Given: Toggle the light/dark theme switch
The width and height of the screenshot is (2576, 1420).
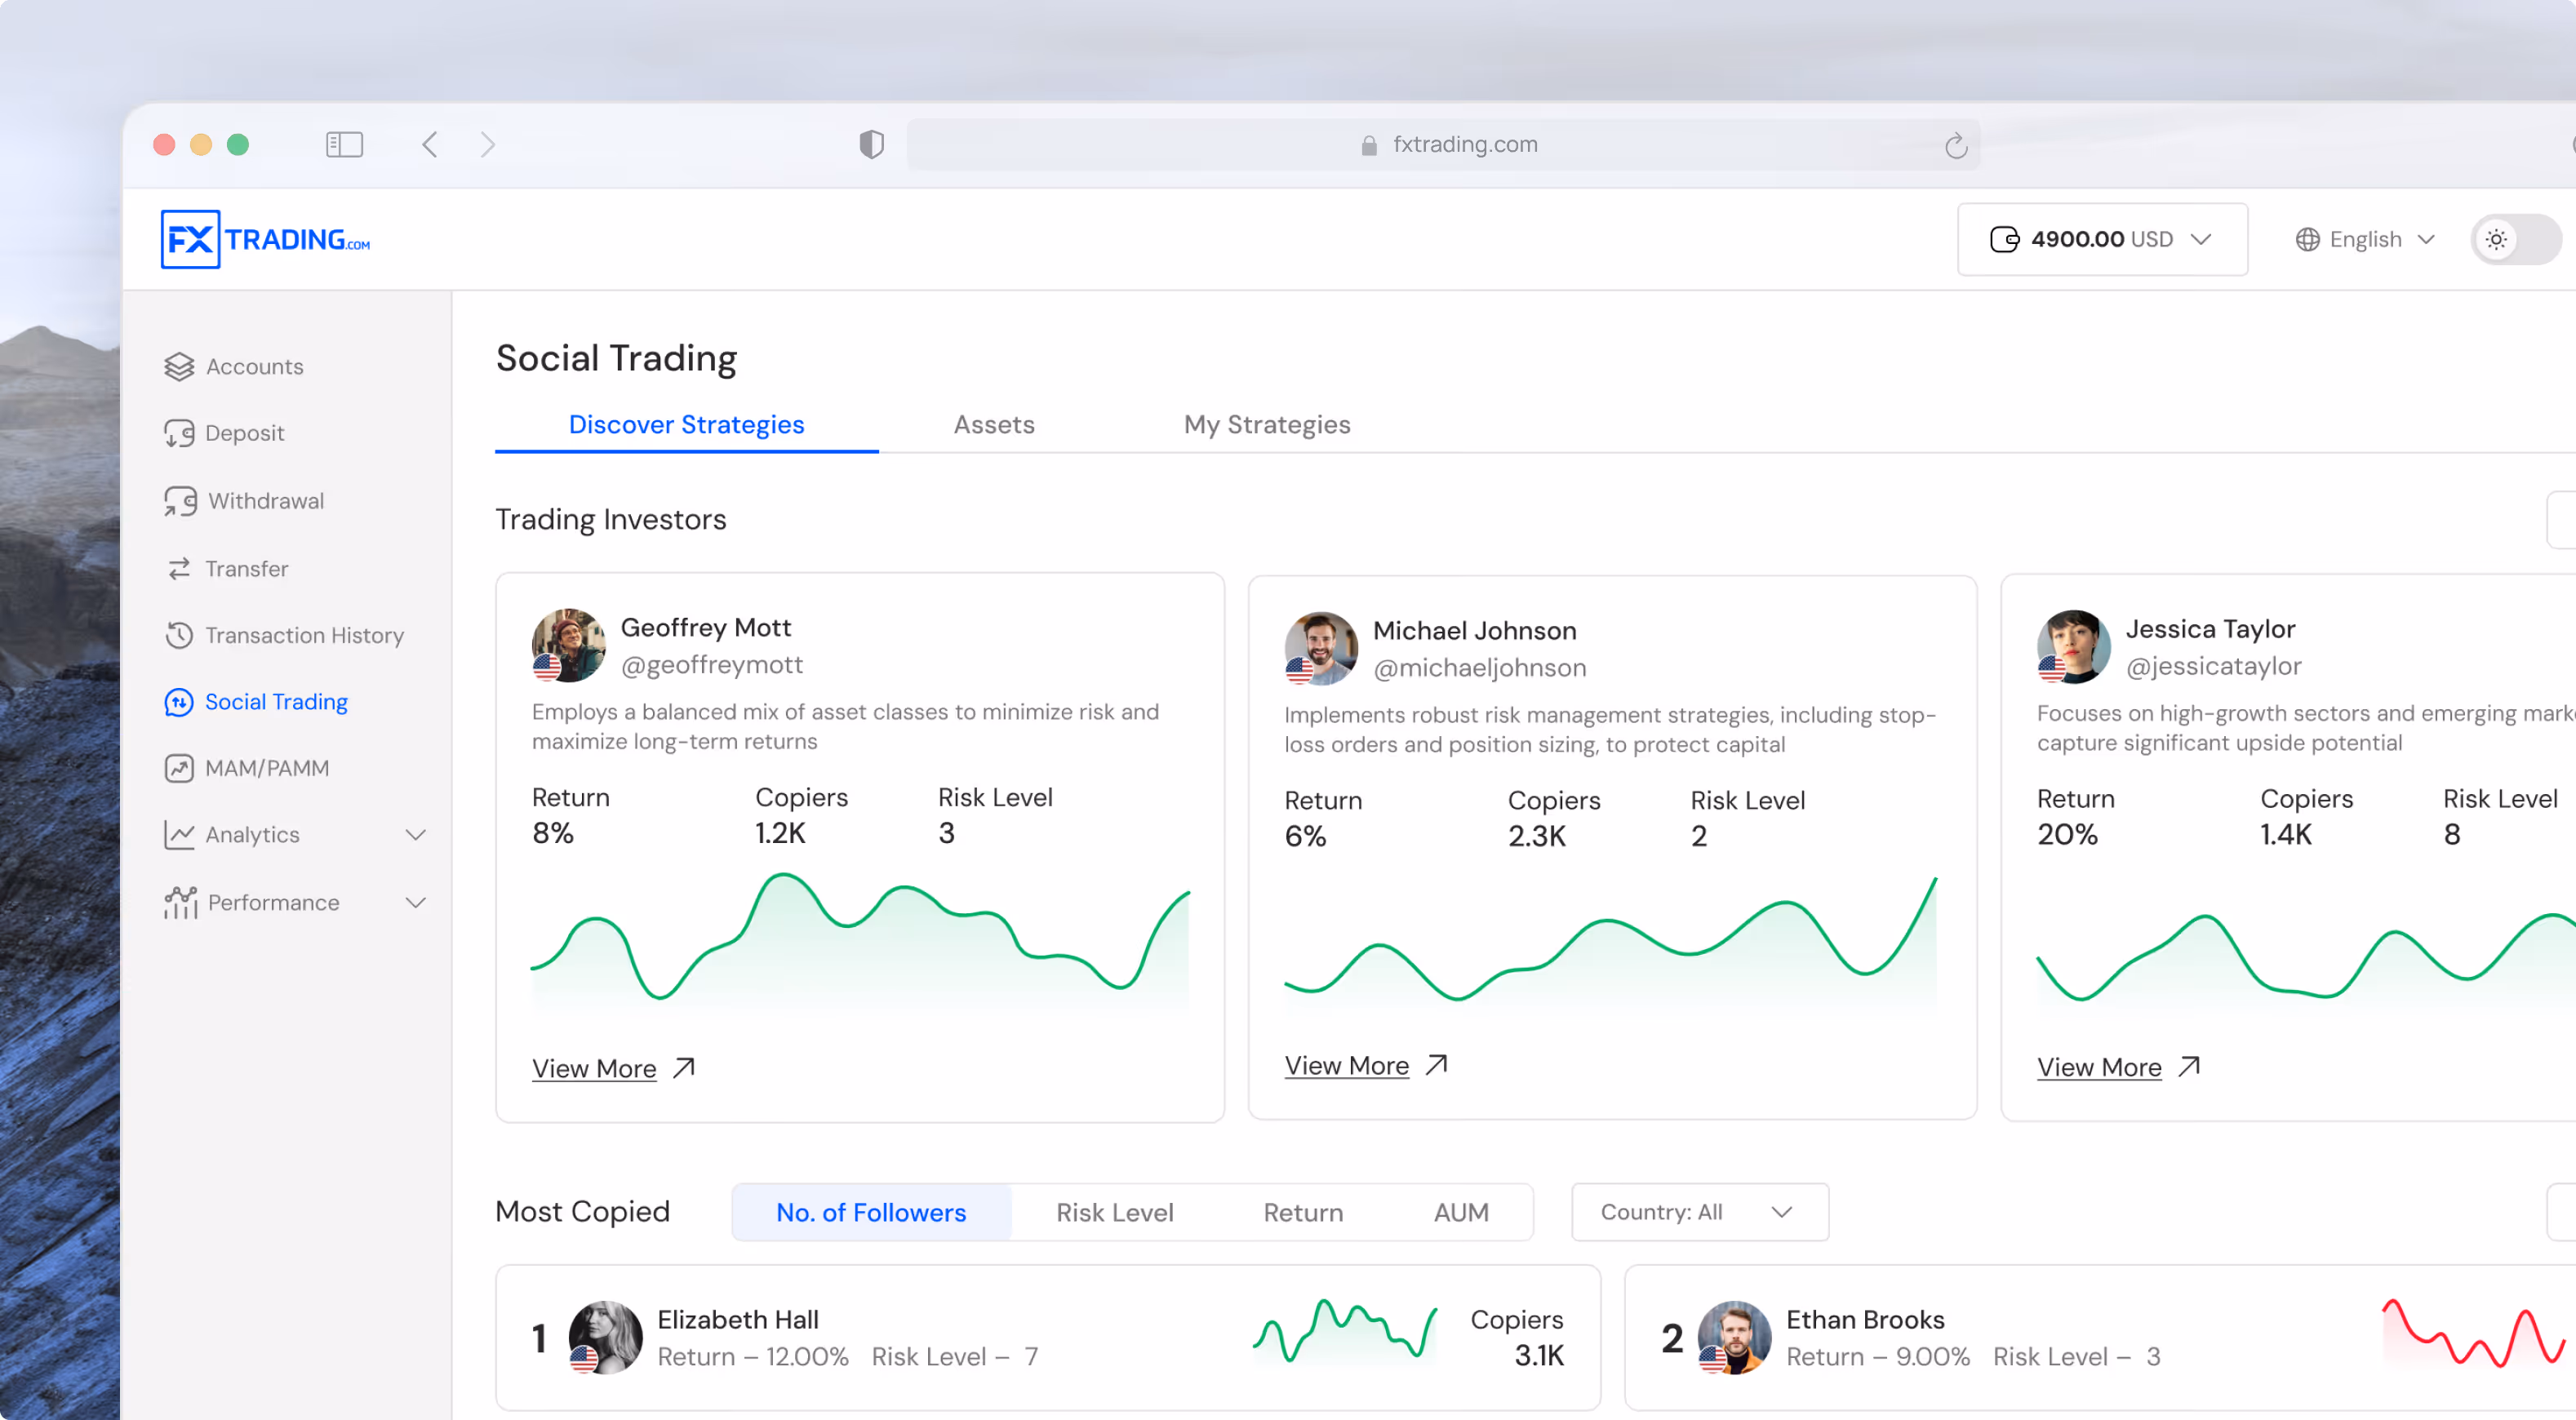Looking at the screenshot, I should coord(2516,239).
